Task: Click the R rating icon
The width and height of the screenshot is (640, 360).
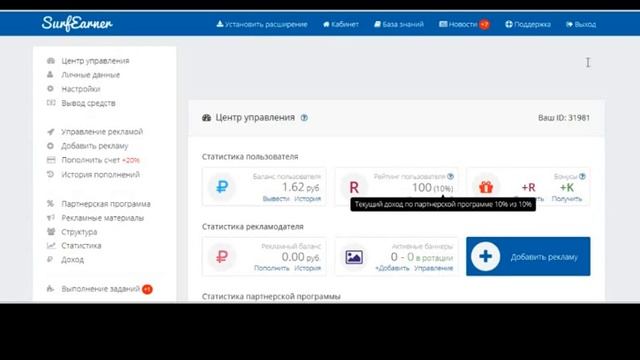Action: 354,187
